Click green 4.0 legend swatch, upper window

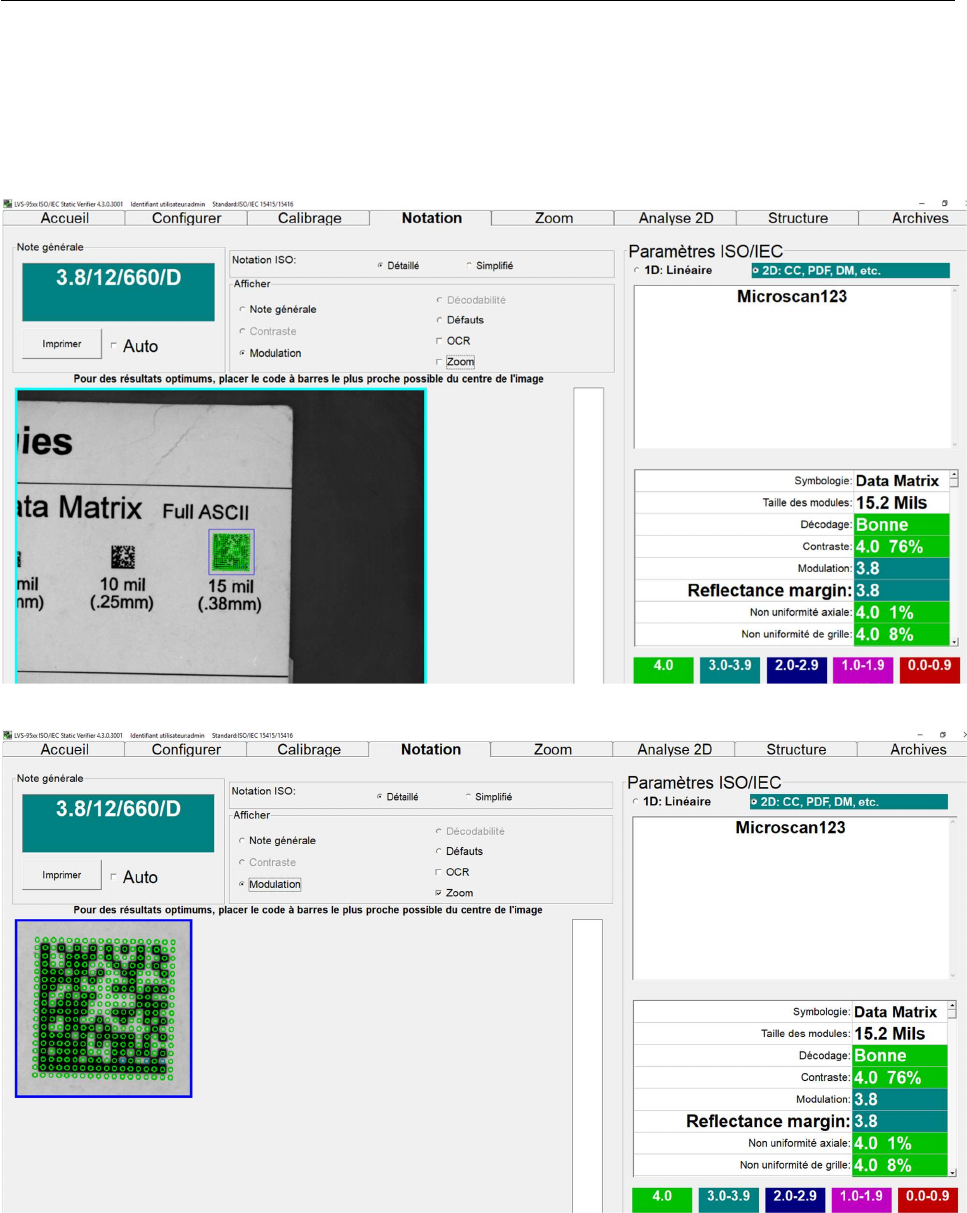pos(663,670)
